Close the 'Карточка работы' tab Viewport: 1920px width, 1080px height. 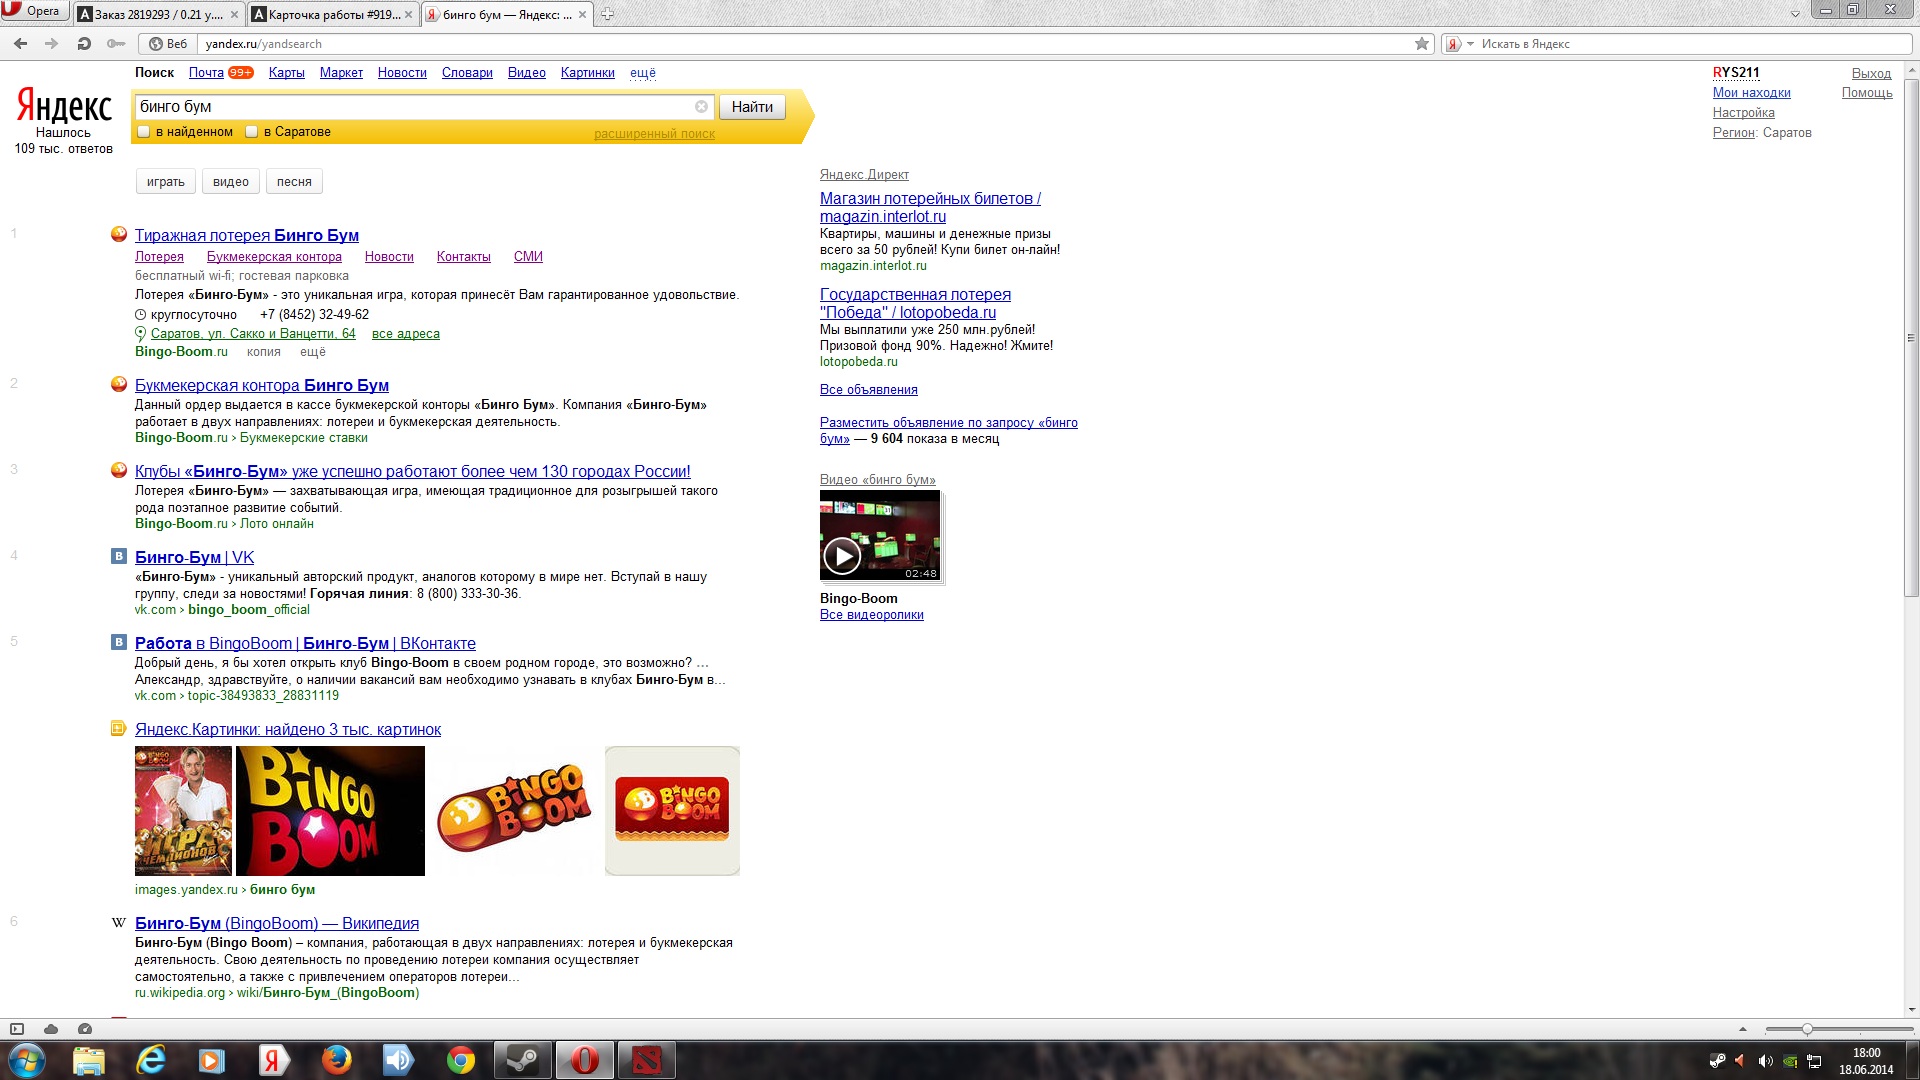click(x=408, y=14)
